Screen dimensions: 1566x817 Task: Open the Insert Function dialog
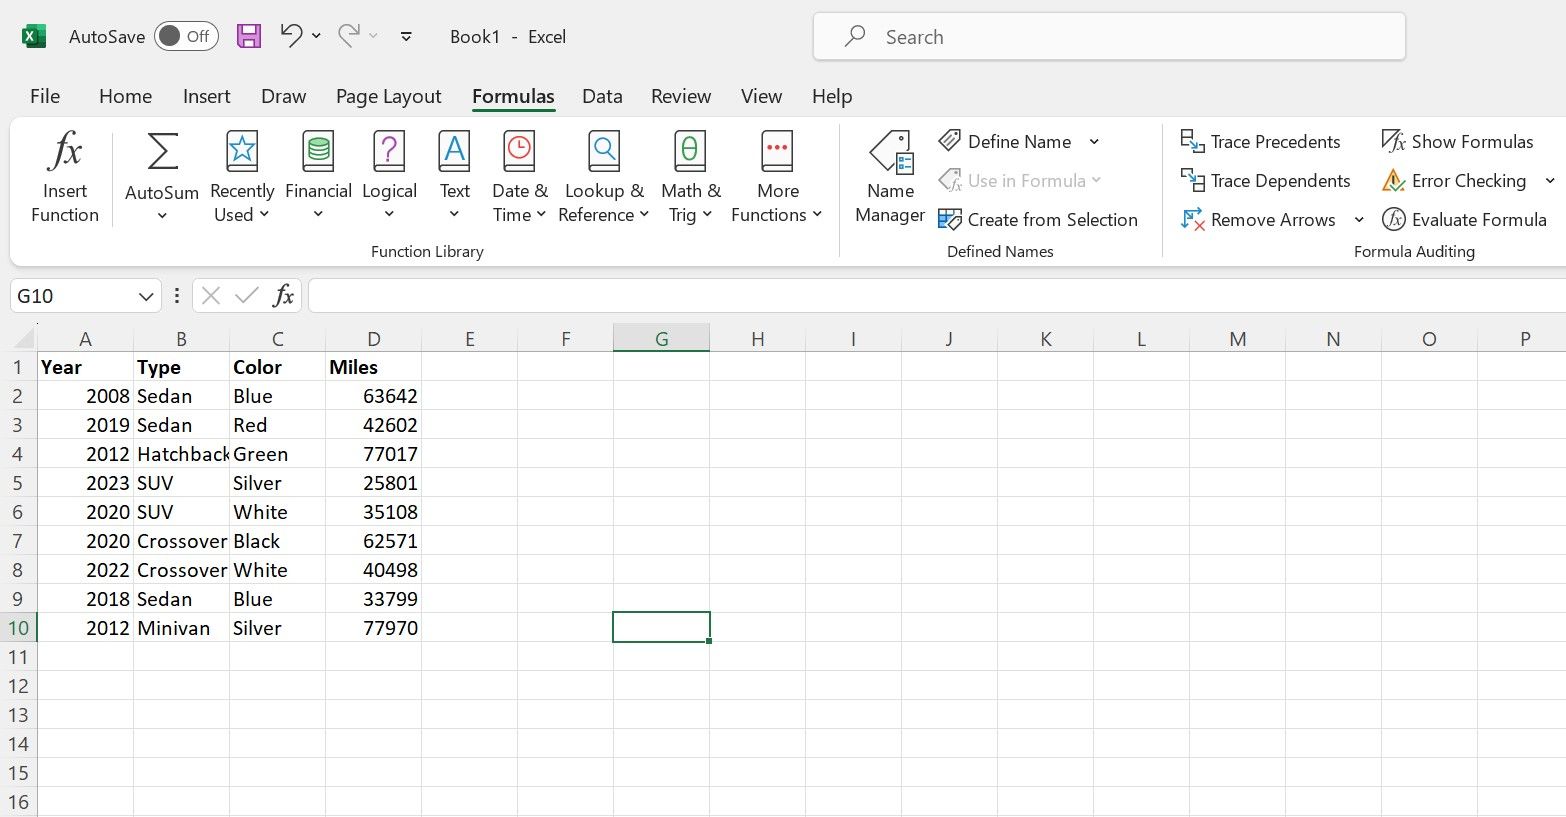click(x=64, y=176)
